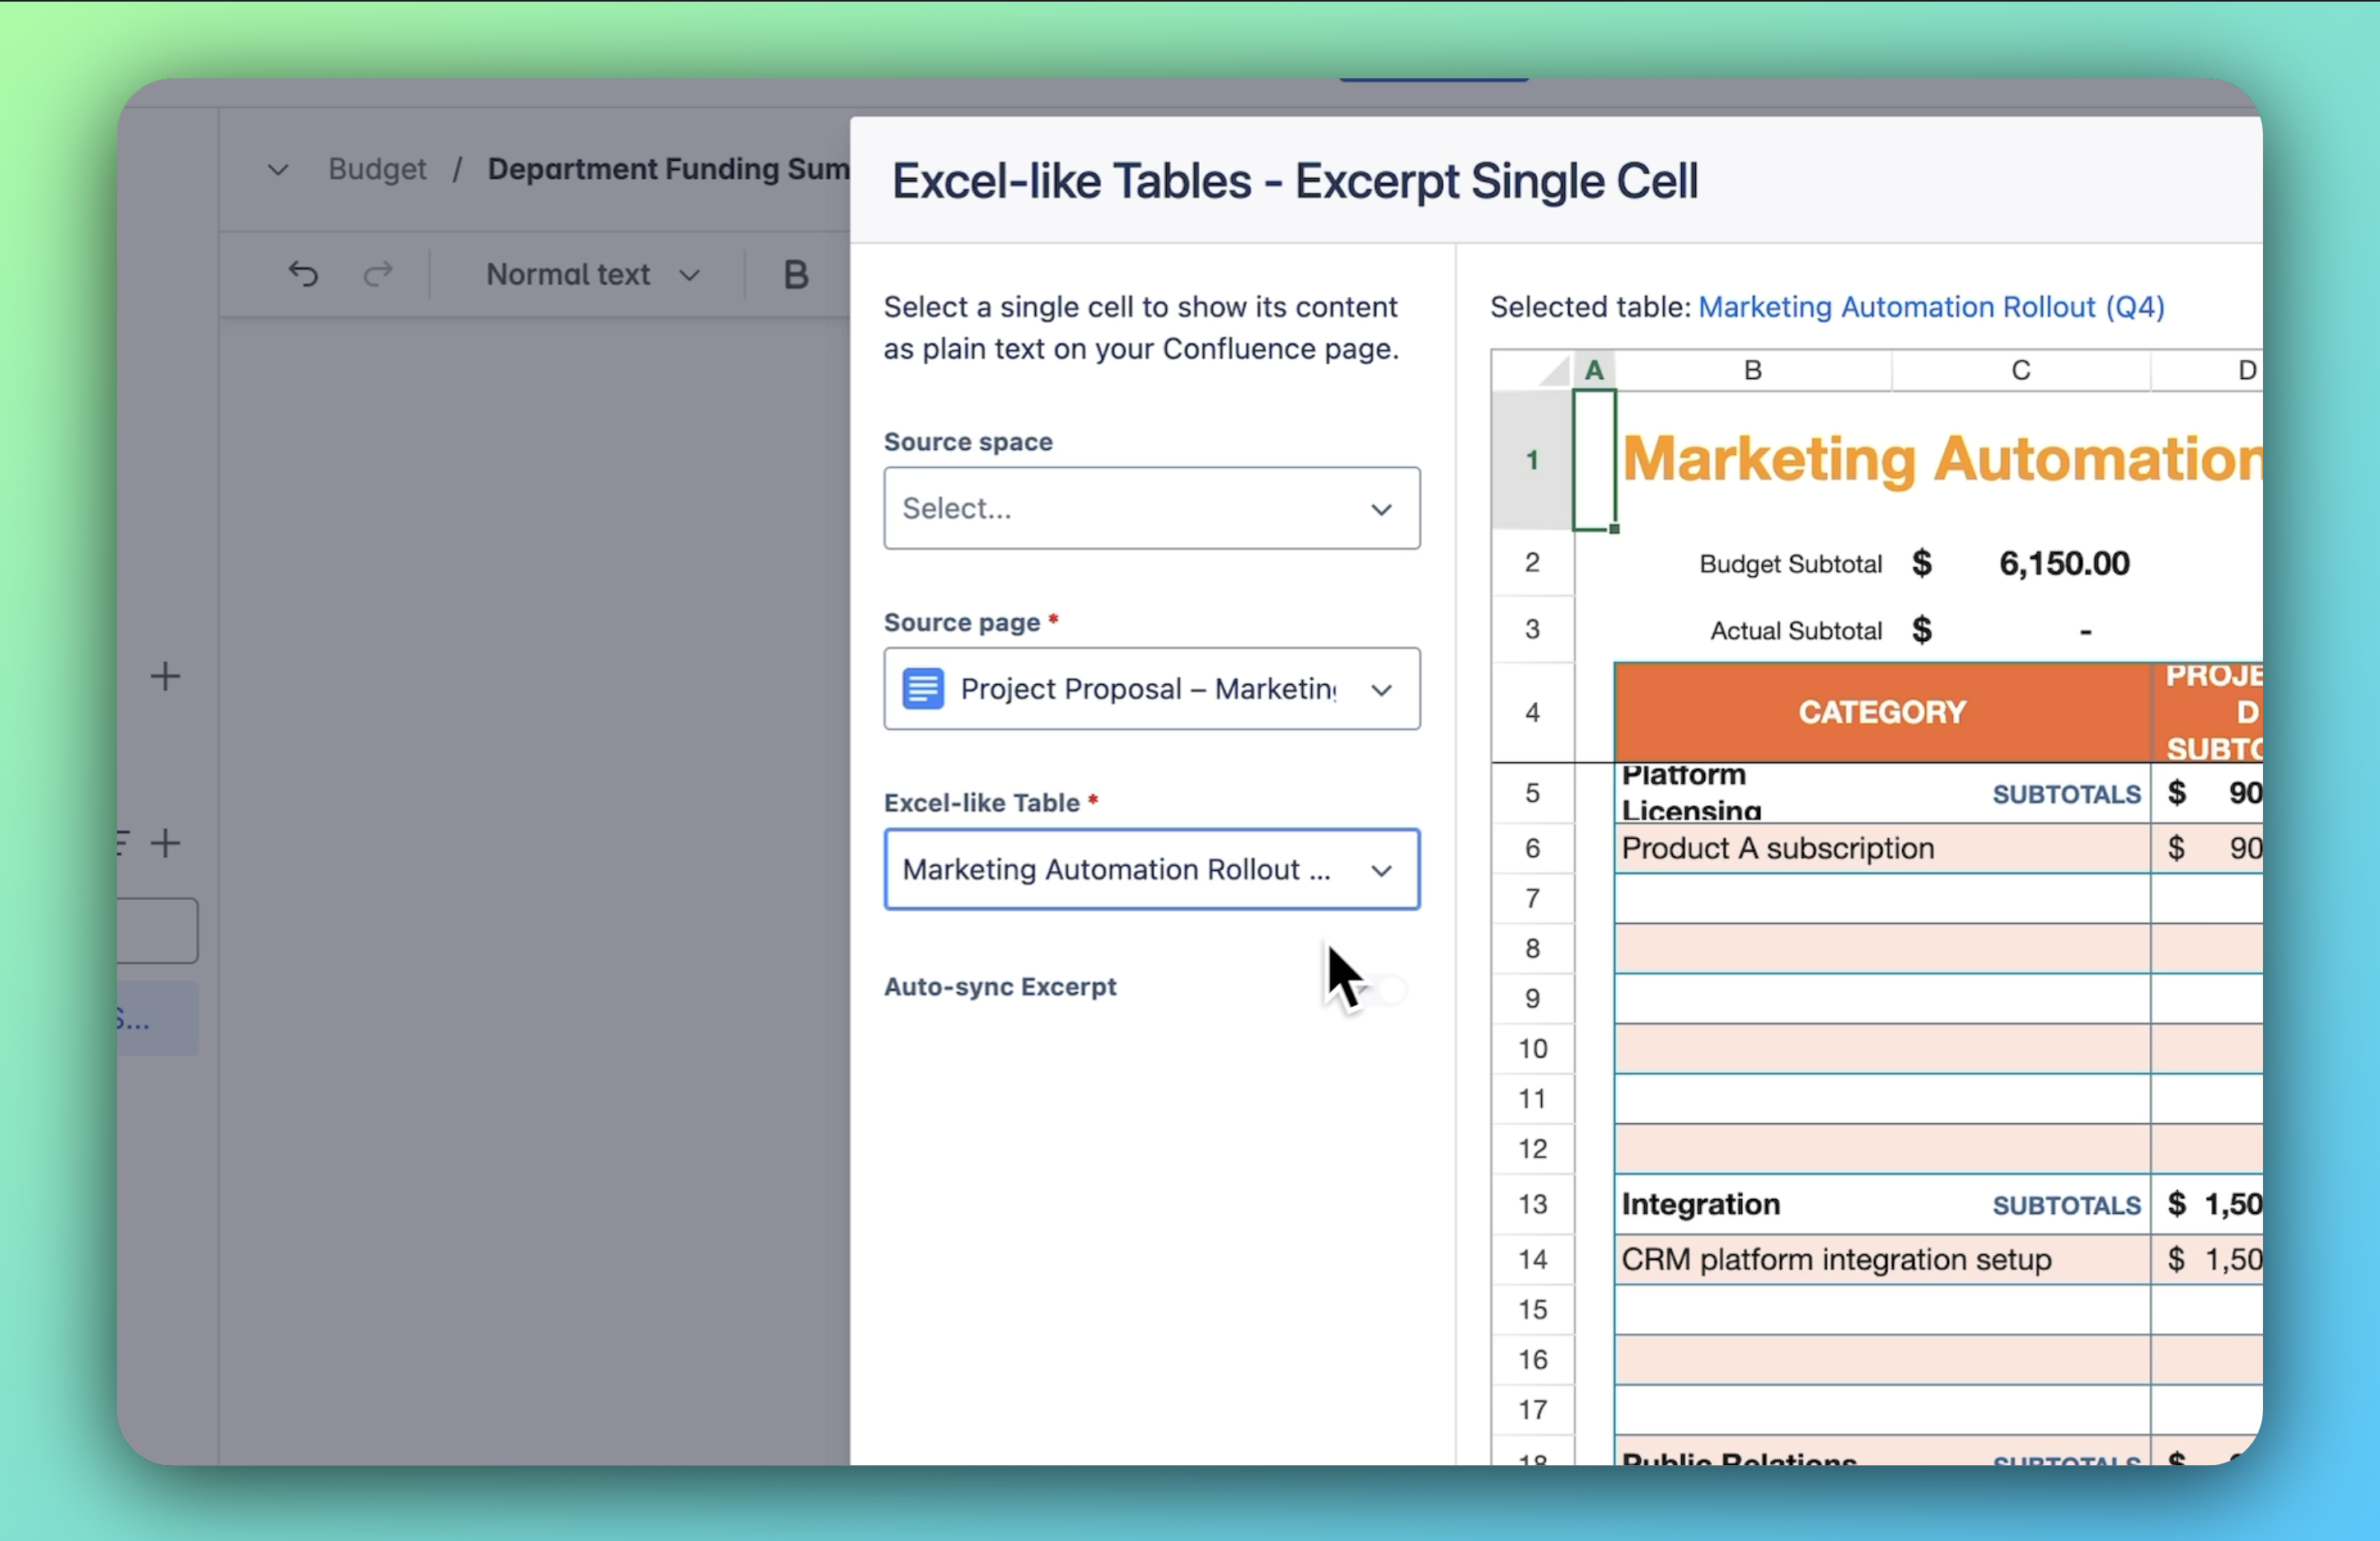Select row 2 header in spreadsheet
Image resolution: width=2380 pixels, height=1541 pixels.
[1531, 563]
